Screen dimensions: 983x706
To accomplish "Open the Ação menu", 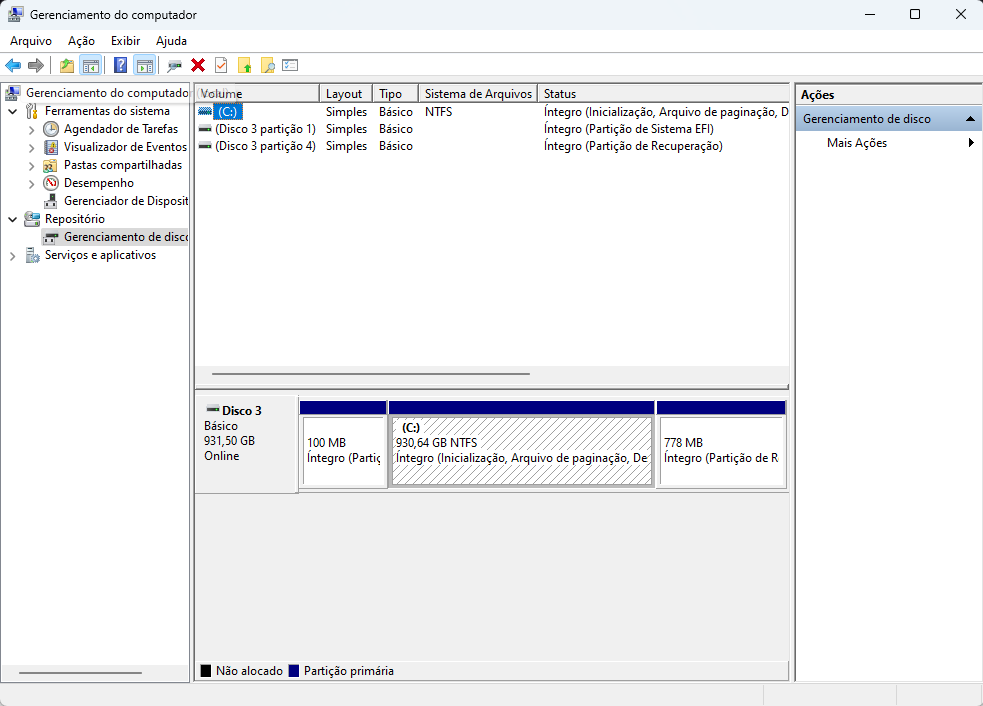I will pos(81,41).
